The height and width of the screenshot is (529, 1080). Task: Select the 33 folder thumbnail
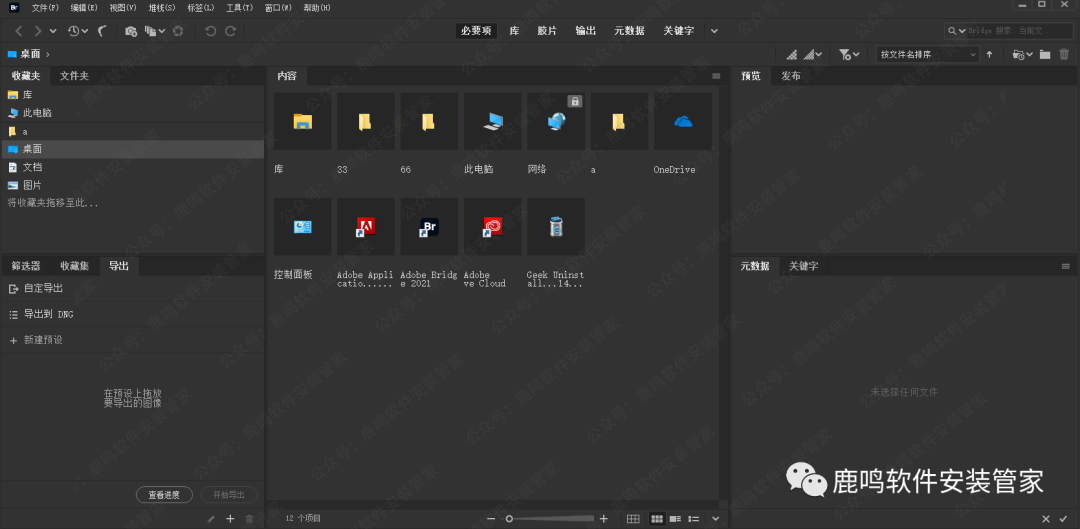coord(366,121)
